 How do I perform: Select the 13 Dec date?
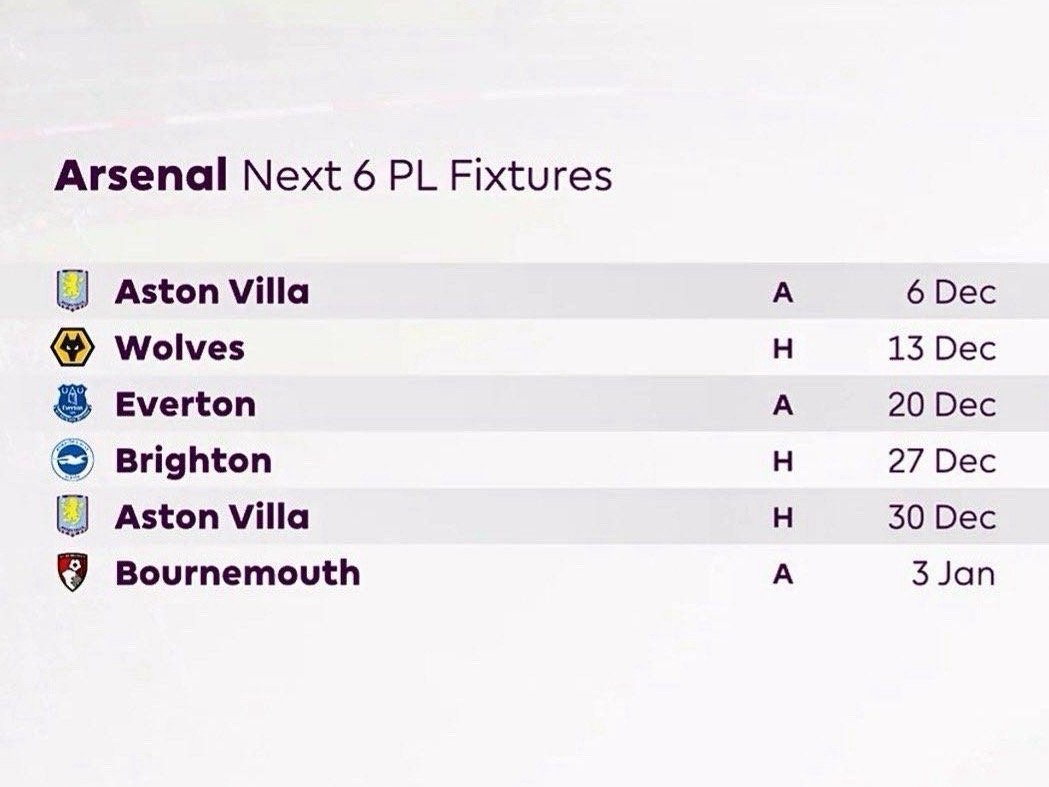point(941,348)
